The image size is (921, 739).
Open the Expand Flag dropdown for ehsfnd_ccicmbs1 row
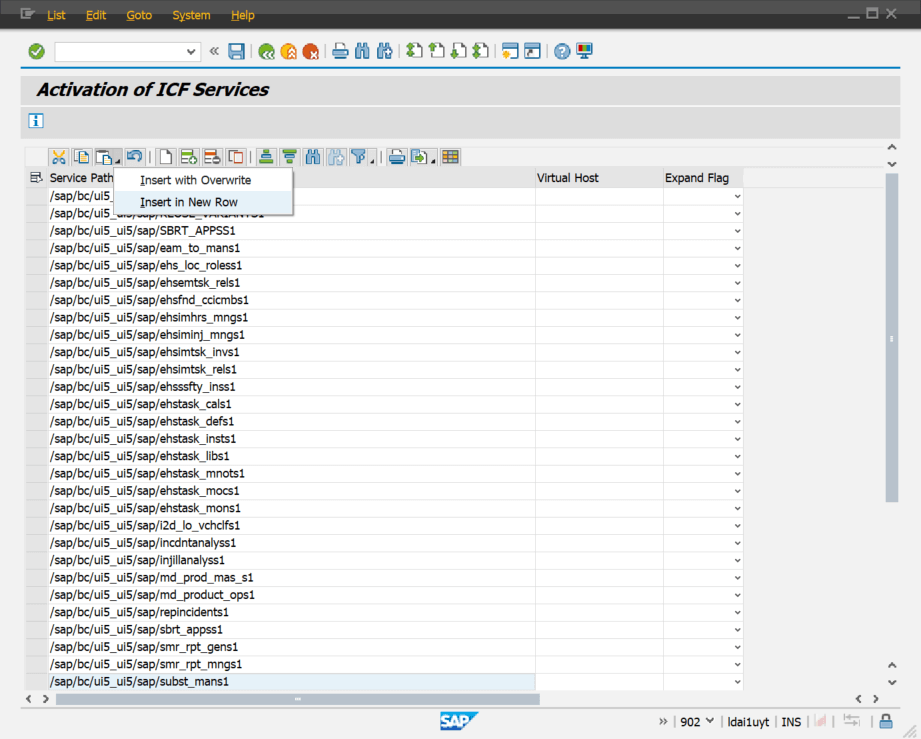click(x=737, y=300)
